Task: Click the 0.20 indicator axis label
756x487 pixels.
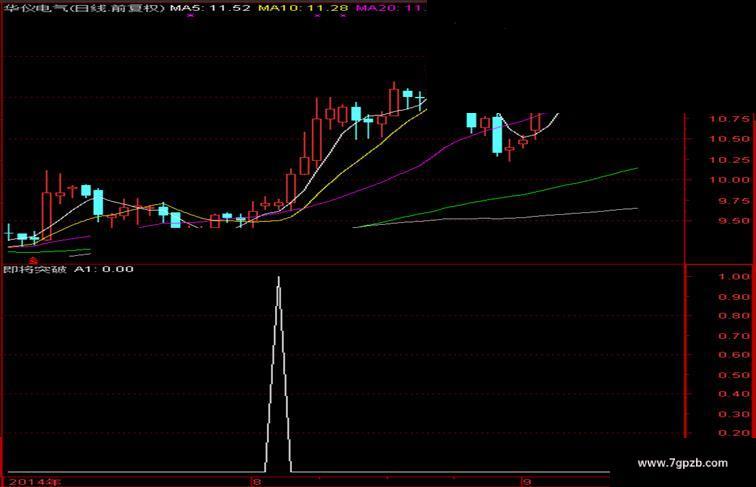Action: coord(734,433)
